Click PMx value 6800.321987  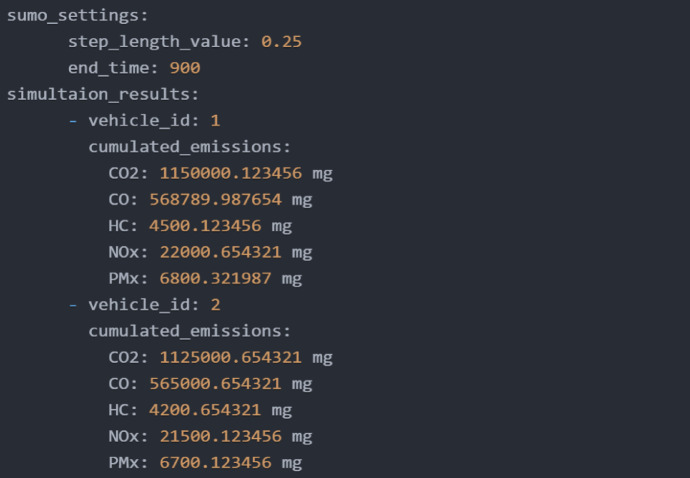coord(215,279)
